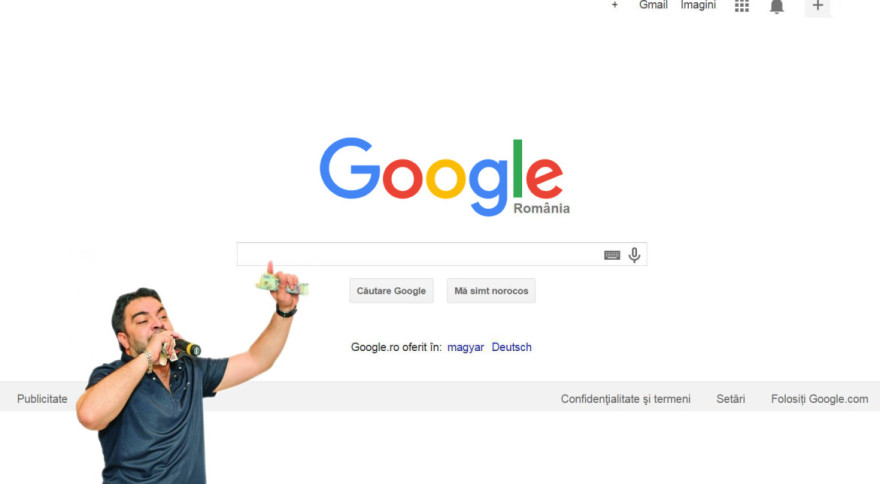Viewport: 880px width, 484px height.
Task: Open the on-screen keyboard icon in search box
Action: pos(612,255)
